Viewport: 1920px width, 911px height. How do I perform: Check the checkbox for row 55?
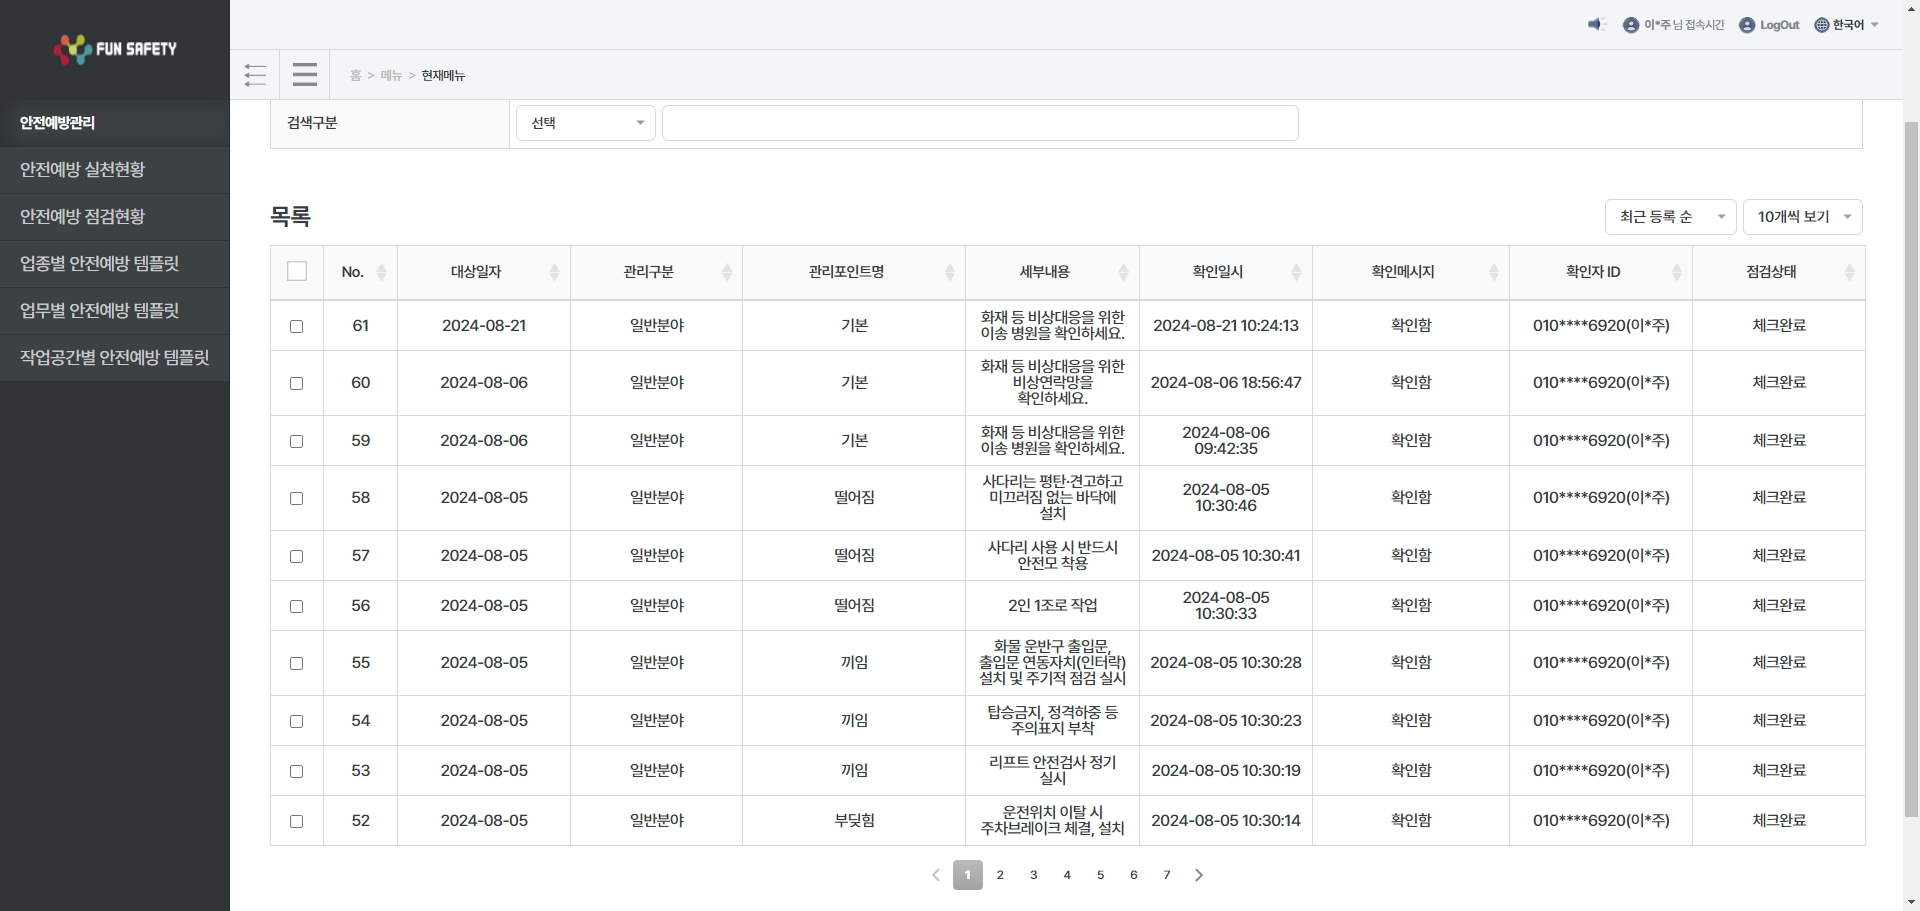click(296, 663)
